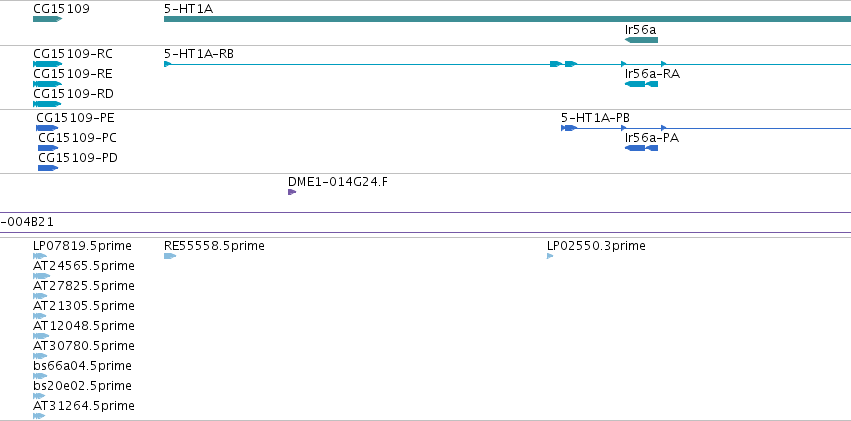Click the CG15109-RC transcript glyph
The image size is (851, 421).
point(48,64)
